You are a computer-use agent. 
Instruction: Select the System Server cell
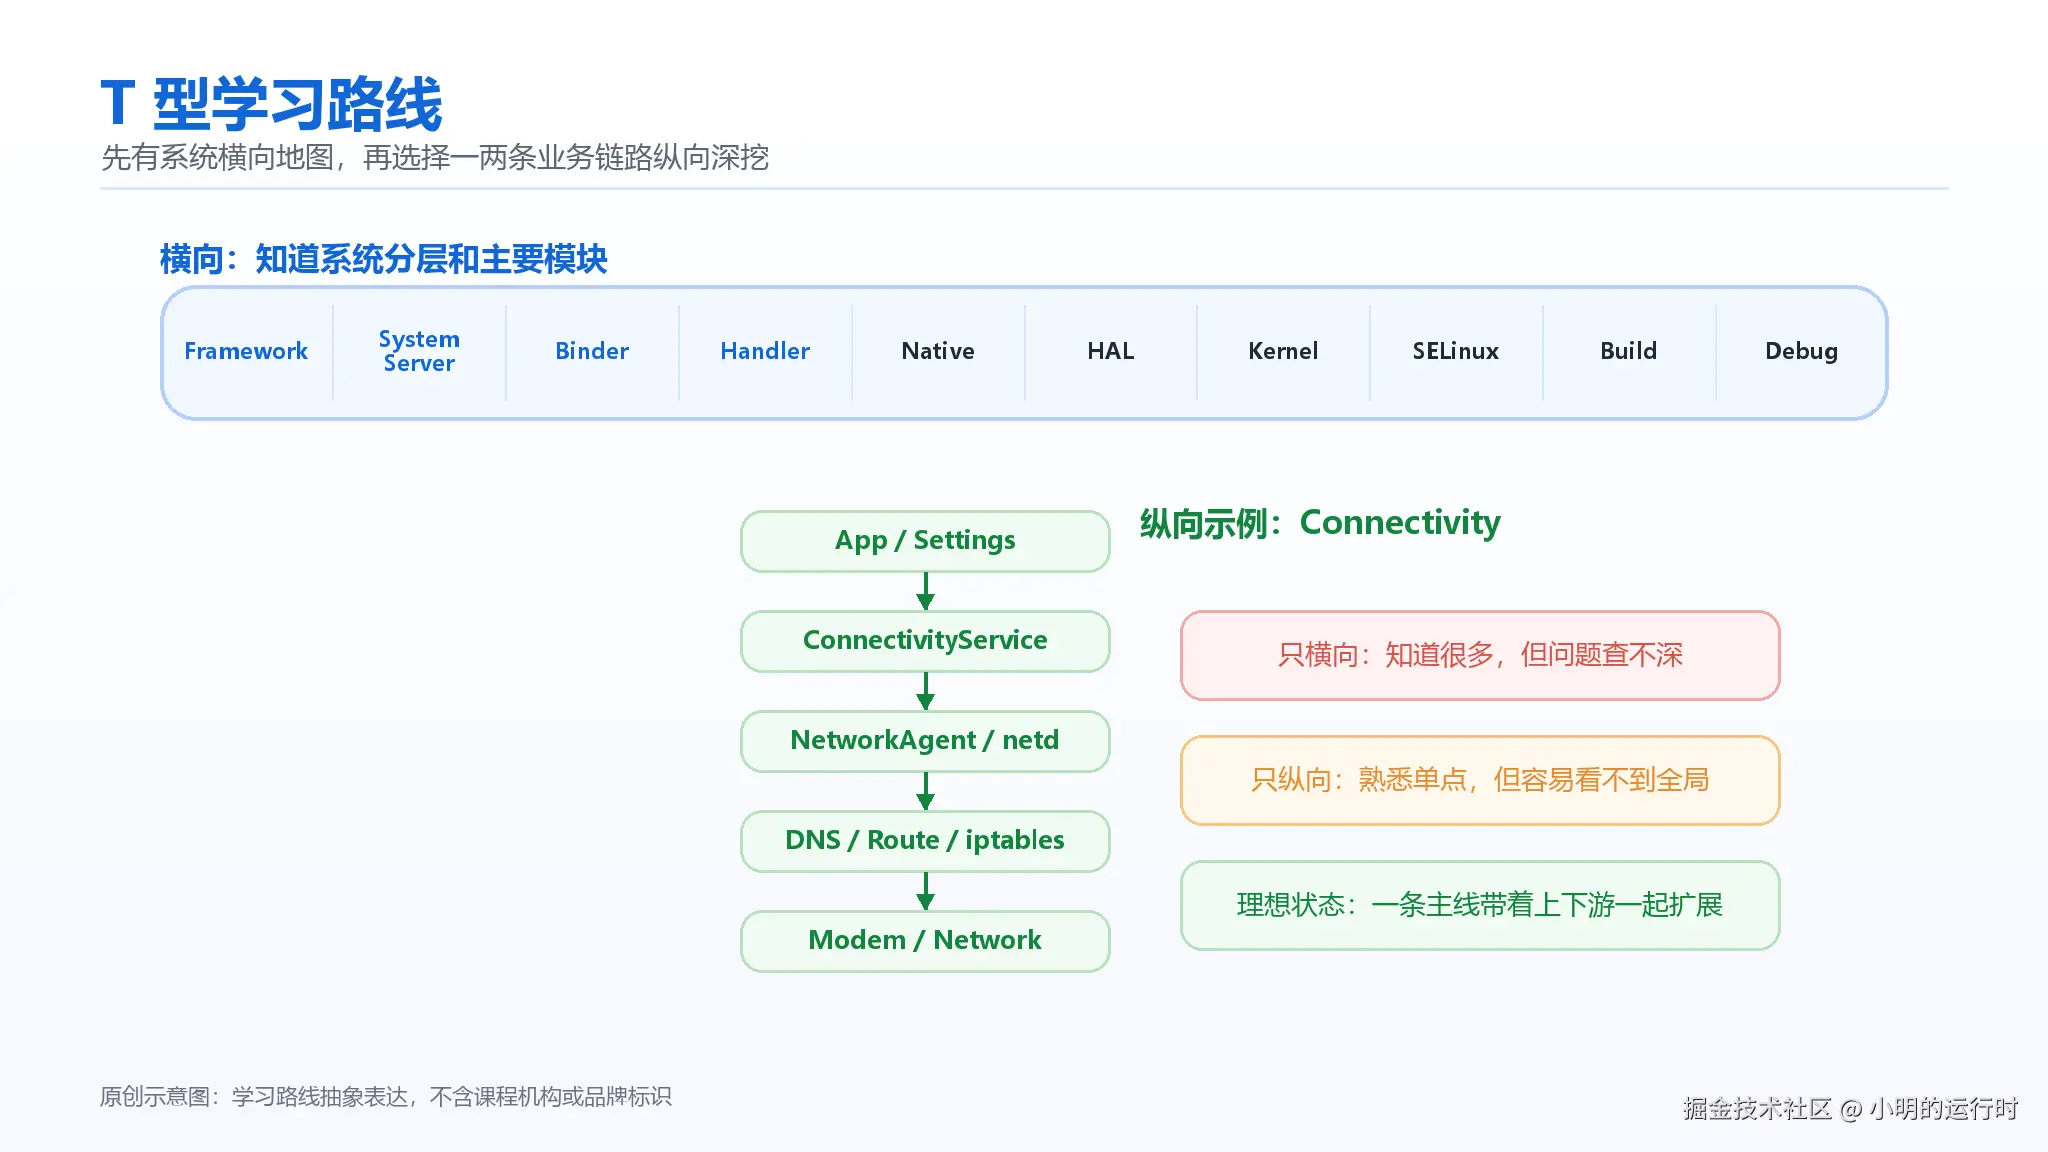(x=419, y=351)
